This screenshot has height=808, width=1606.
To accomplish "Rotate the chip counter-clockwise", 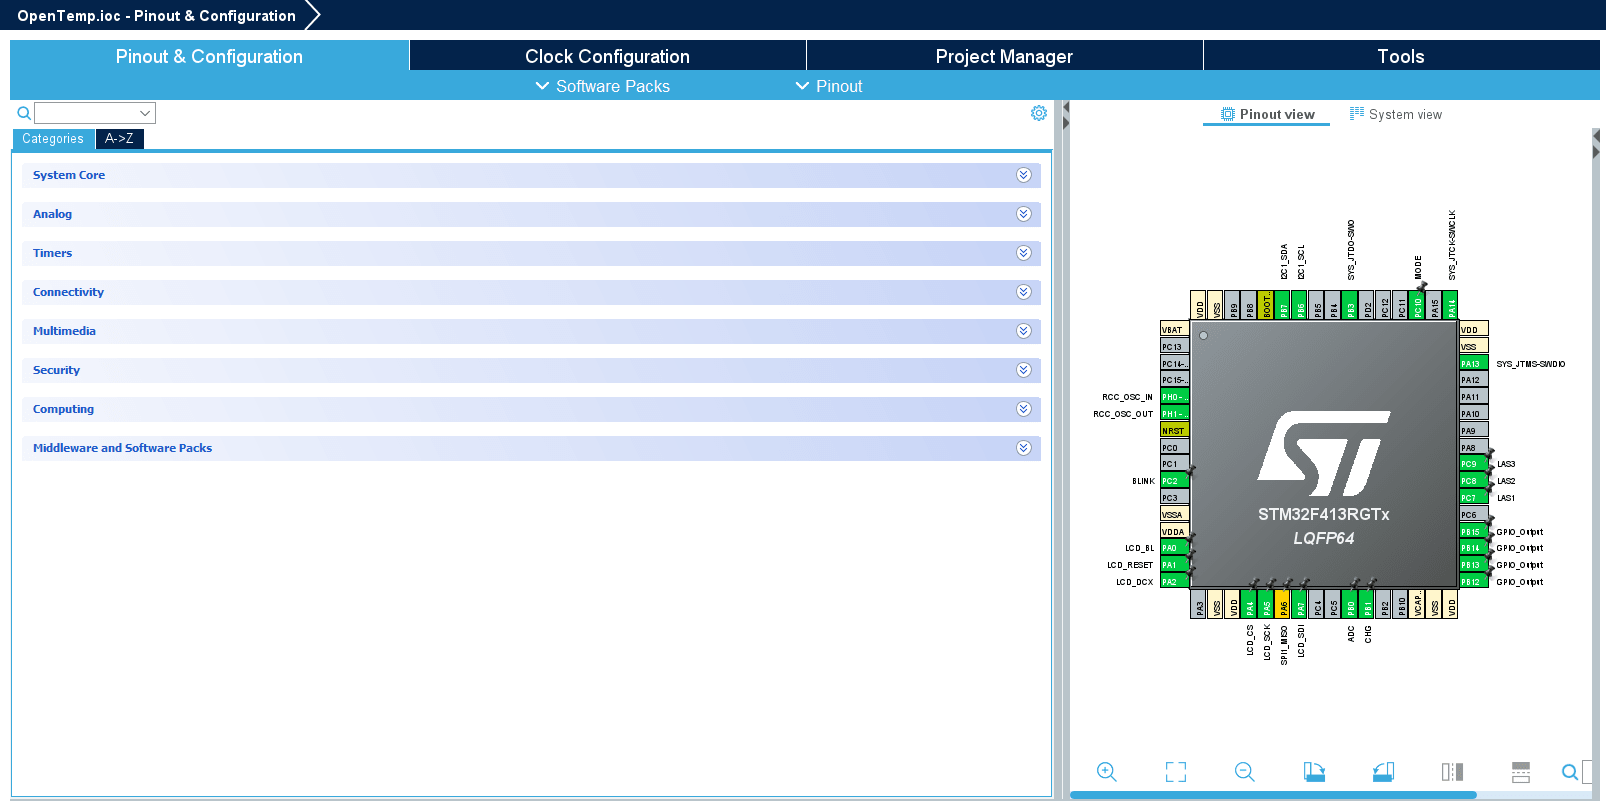I will (1383, 771).
